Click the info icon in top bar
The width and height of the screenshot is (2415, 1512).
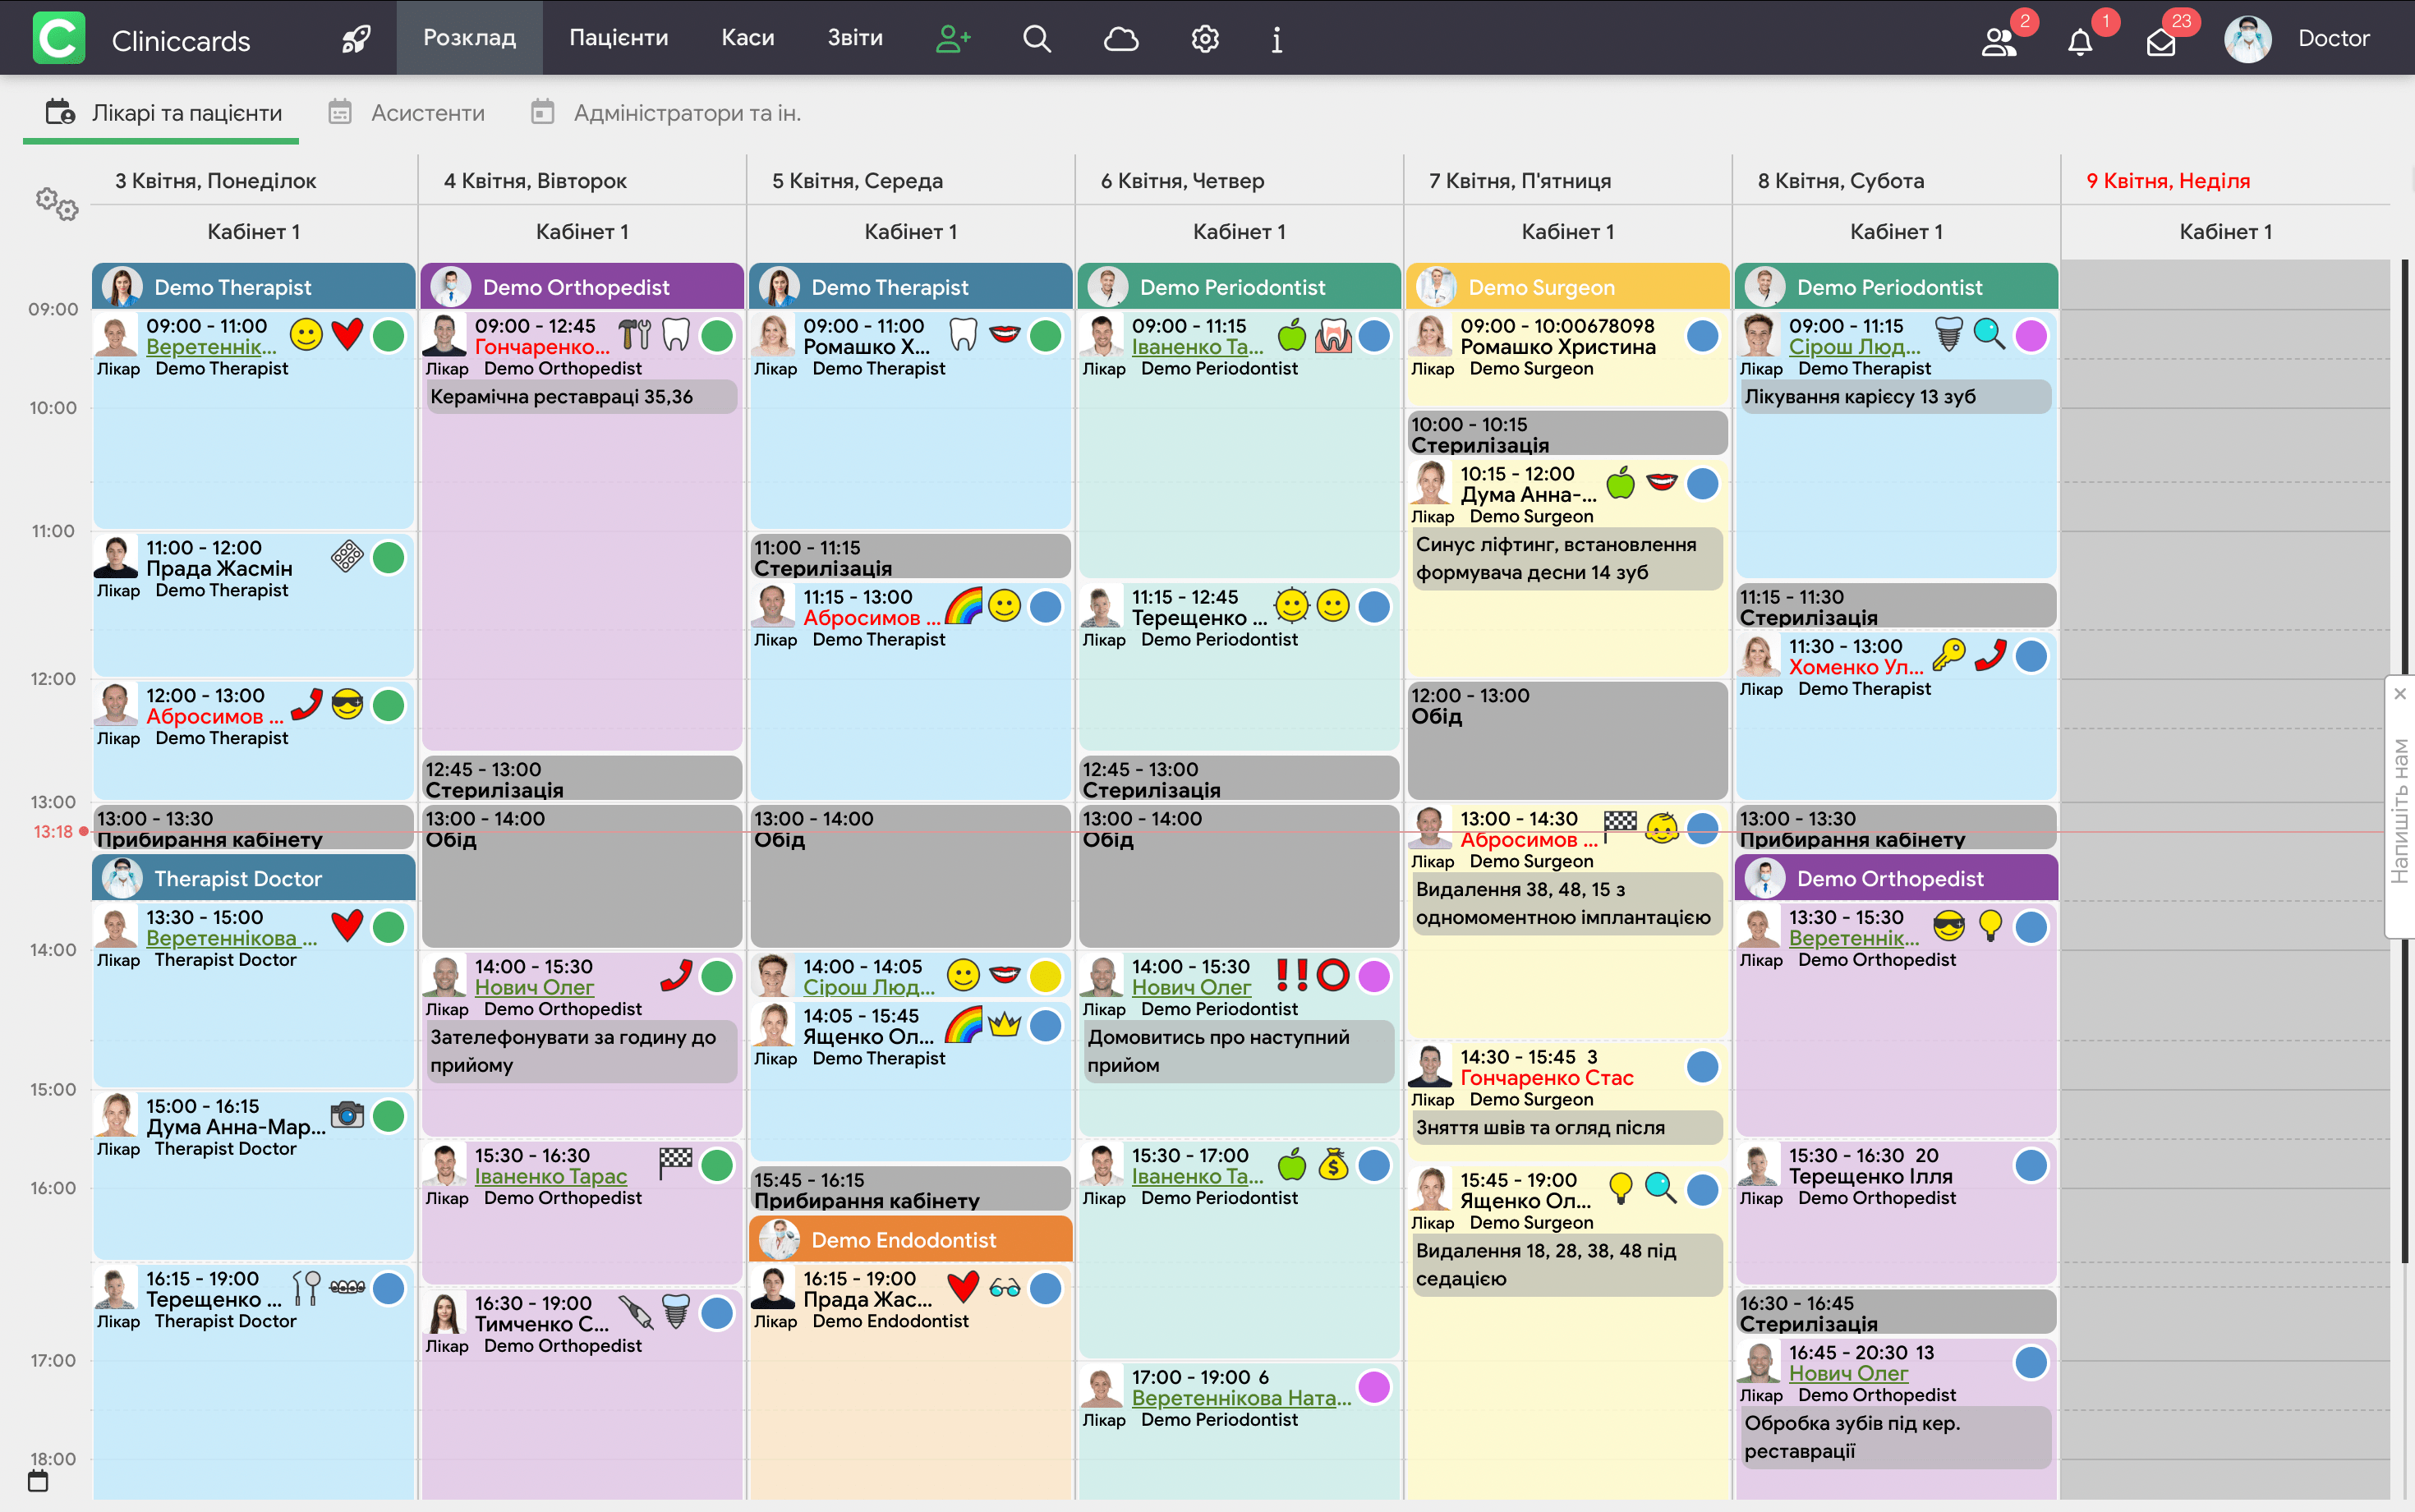coord(1277,39)
